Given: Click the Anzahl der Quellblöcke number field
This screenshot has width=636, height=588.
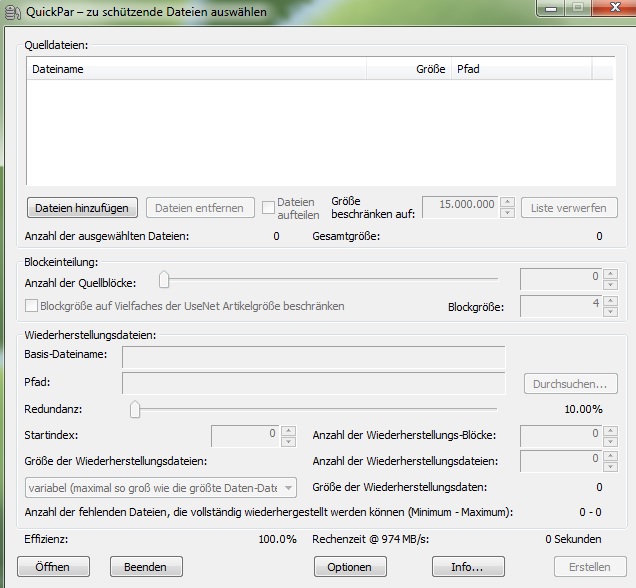Looking at the screenshot, I should point(561,279).
